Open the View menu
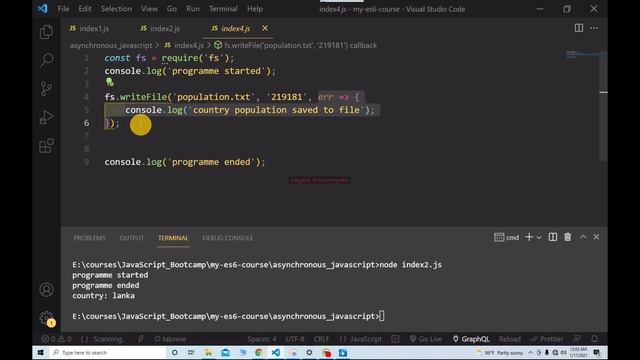Screen dimensions: 640x360 click(x=149, y=9)
